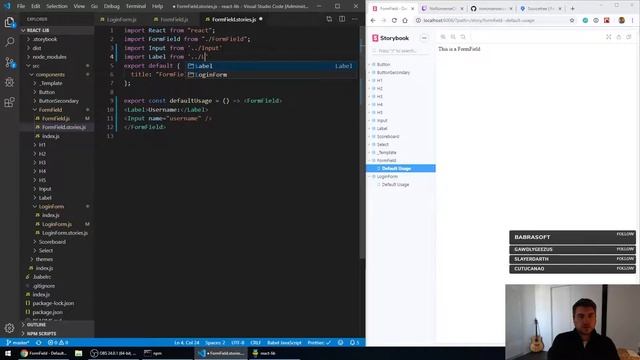Select the FormField Default Usage story
The width and height of the screenshot is (640, 360).
coord(396,169)
